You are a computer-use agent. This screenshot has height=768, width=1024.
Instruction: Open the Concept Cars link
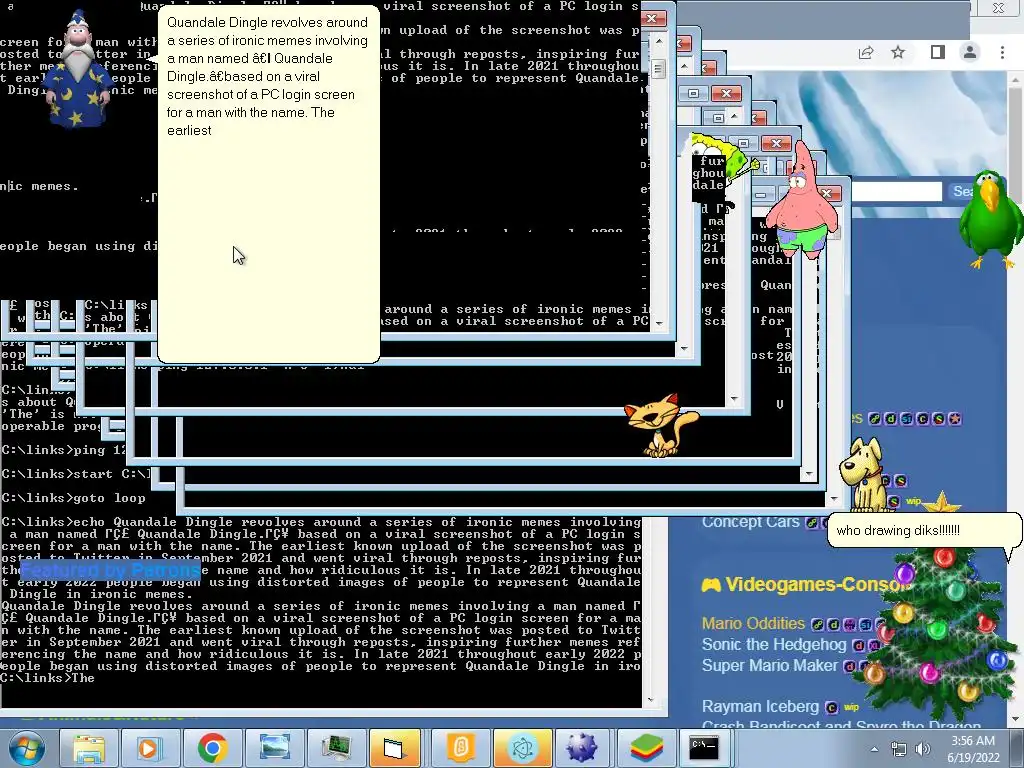click(750, 521)
